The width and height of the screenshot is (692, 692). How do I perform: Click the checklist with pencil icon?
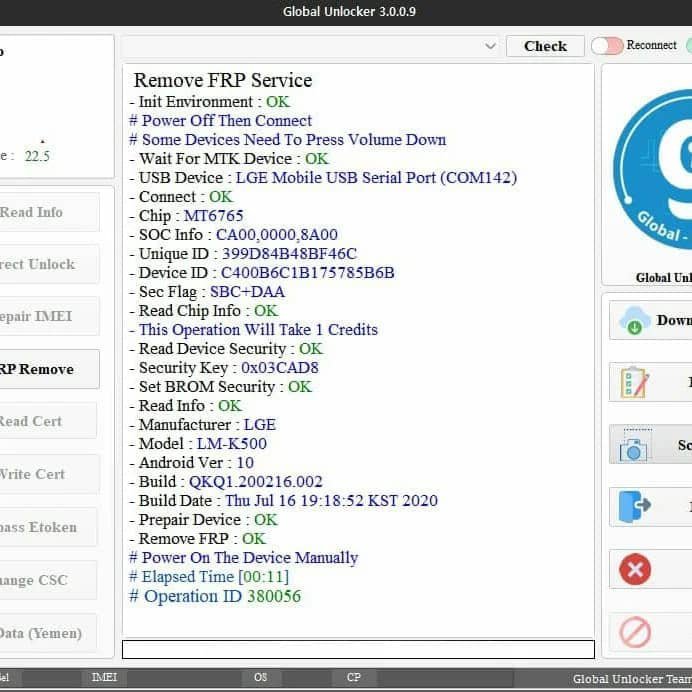634,382
